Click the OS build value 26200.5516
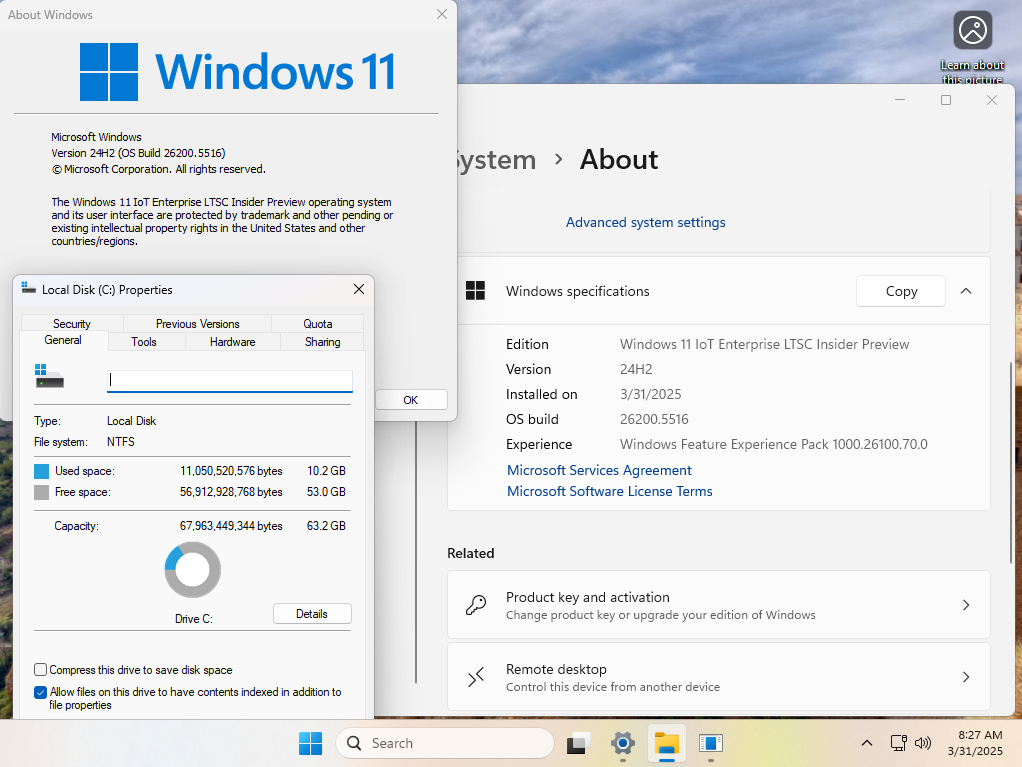1022x767 pixels. (654, 419)
